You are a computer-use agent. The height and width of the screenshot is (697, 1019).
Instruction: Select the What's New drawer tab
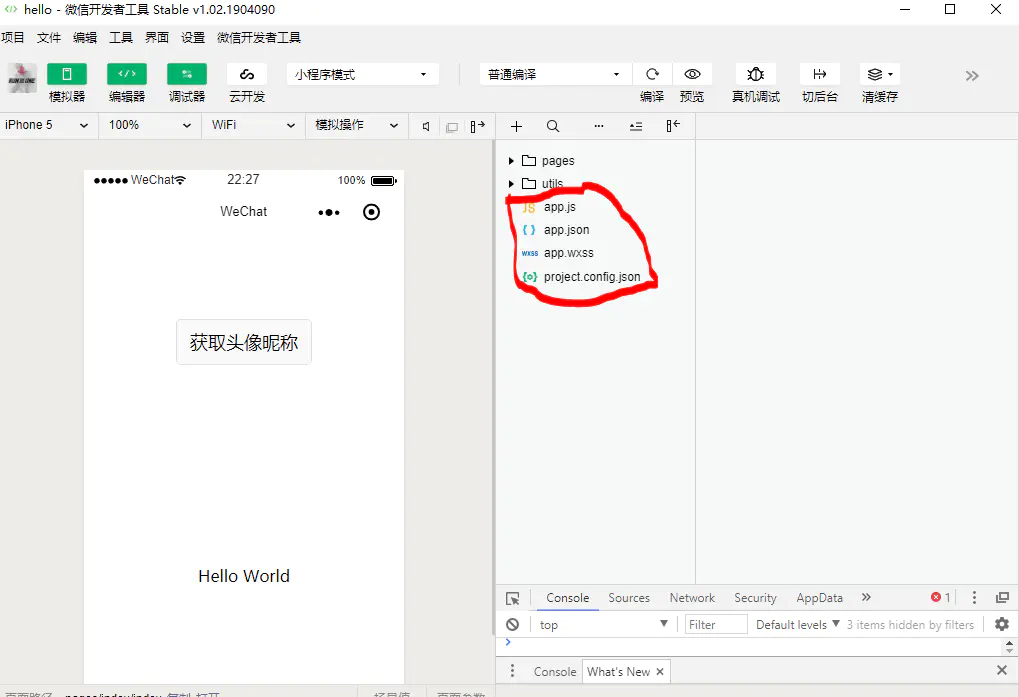click(618, 672)
